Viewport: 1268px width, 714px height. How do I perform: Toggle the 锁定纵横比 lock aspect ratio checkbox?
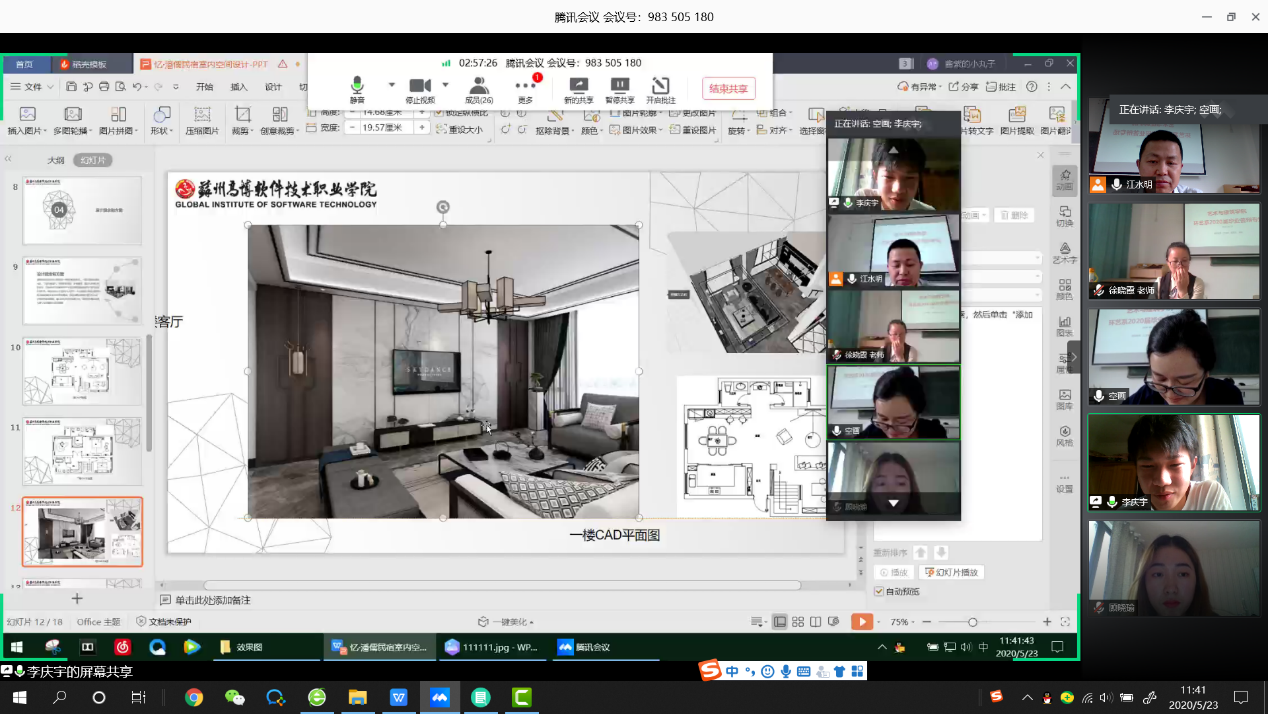tap(438, 111)
